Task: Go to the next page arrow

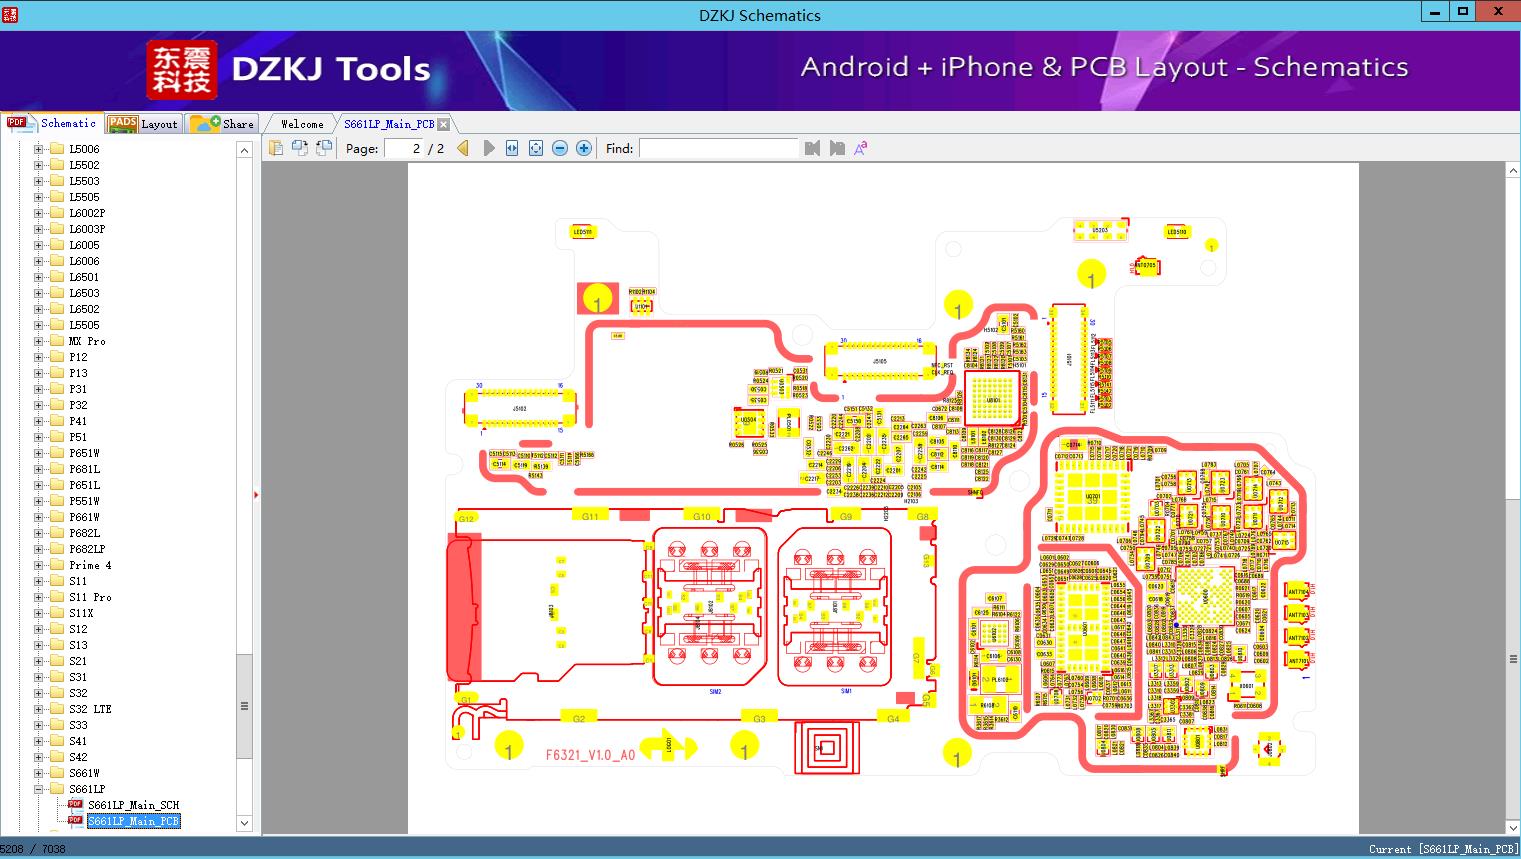Action: (489, 148)
